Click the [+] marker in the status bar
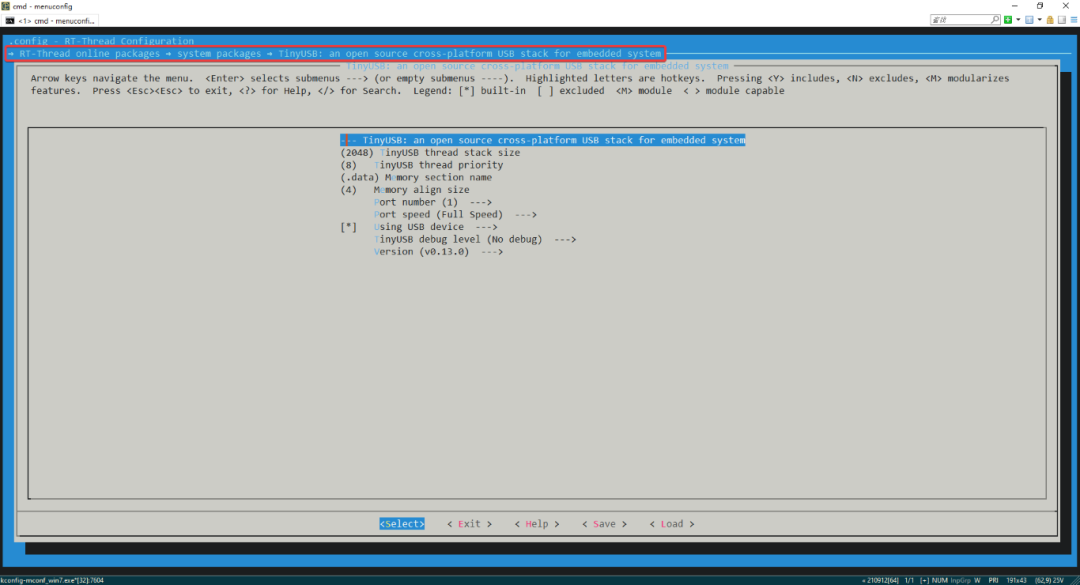Image resolution: width=1080 pixels, height=585 pixels. pyautogui.click(x=924, y=580)
